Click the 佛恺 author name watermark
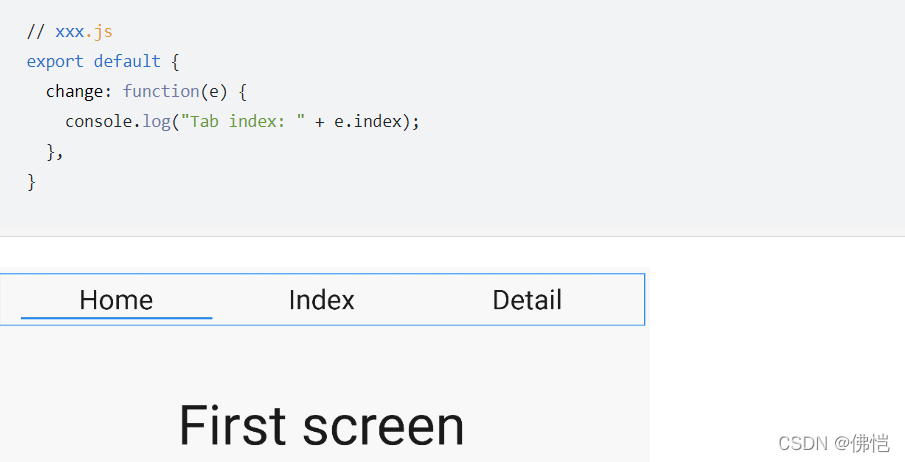The height and width of the screenshot is (462, 905). click(x=870, y=444)
